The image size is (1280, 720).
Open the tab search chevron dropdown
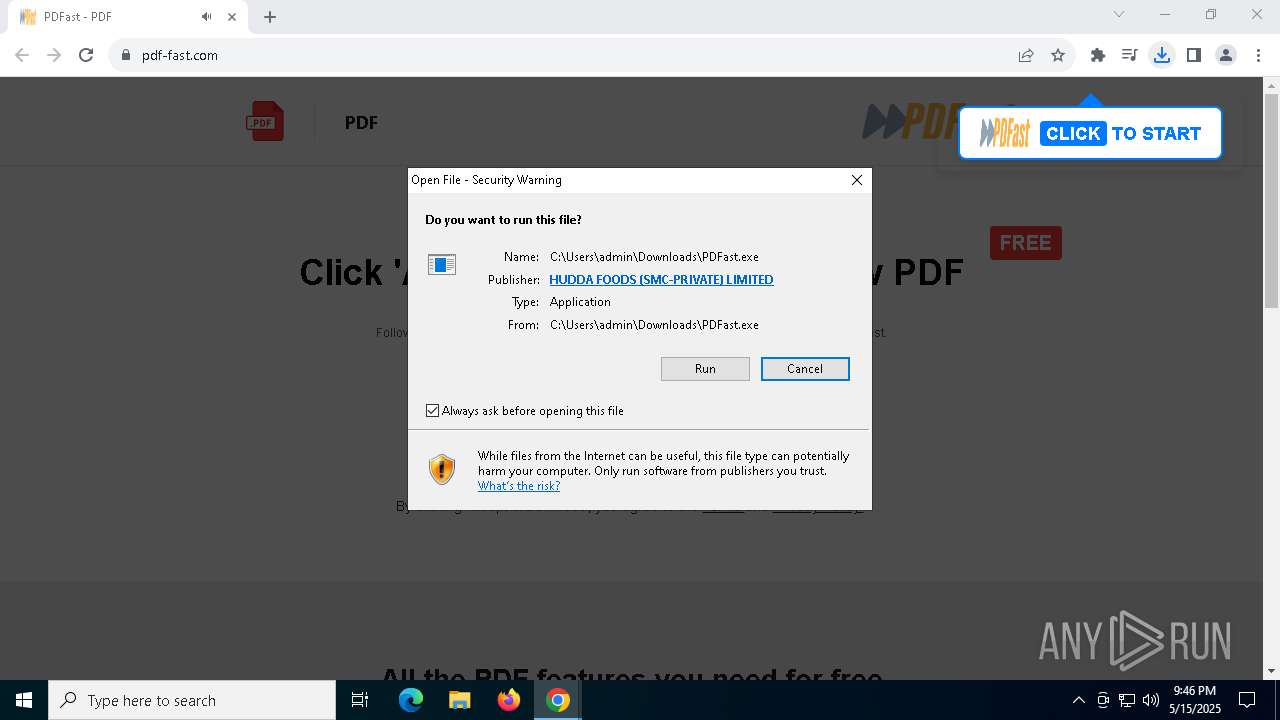point(1119,15)
